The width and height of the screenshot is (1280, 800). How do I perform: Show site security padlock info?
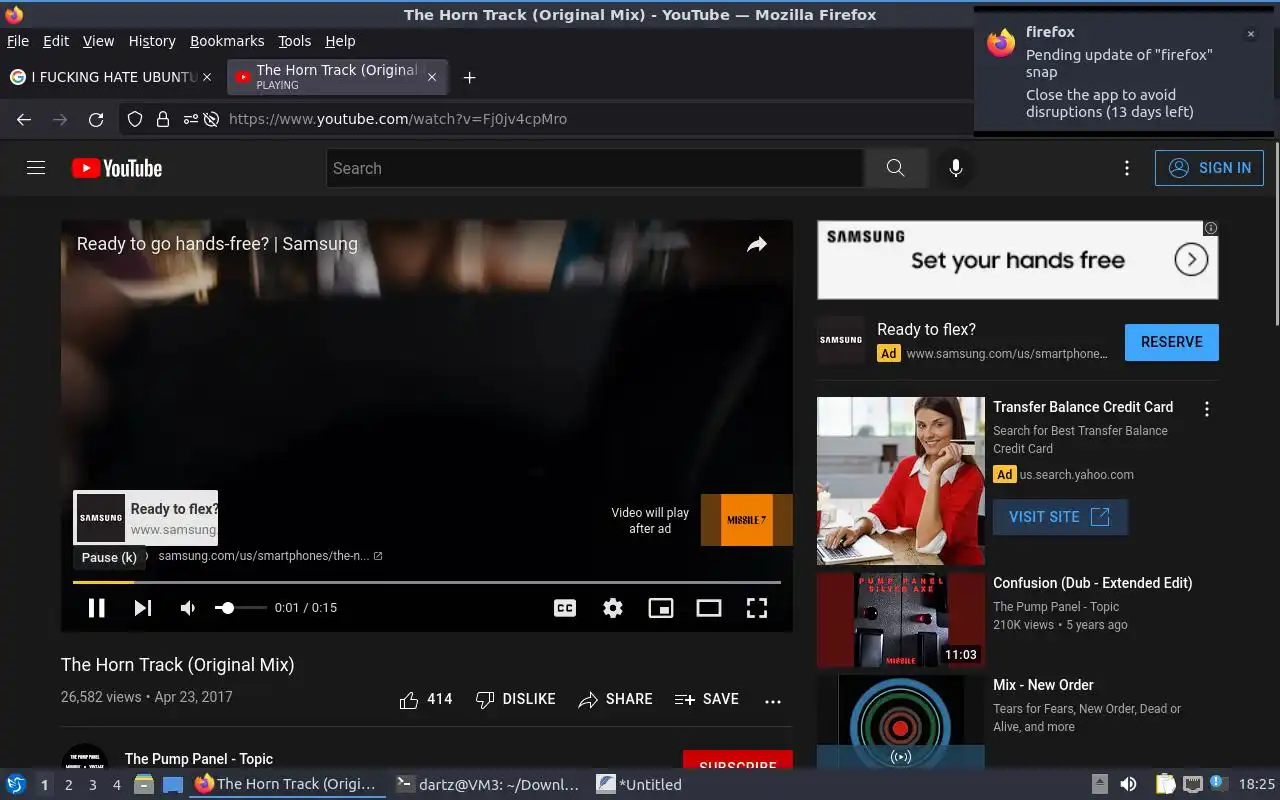pos(163,119)
